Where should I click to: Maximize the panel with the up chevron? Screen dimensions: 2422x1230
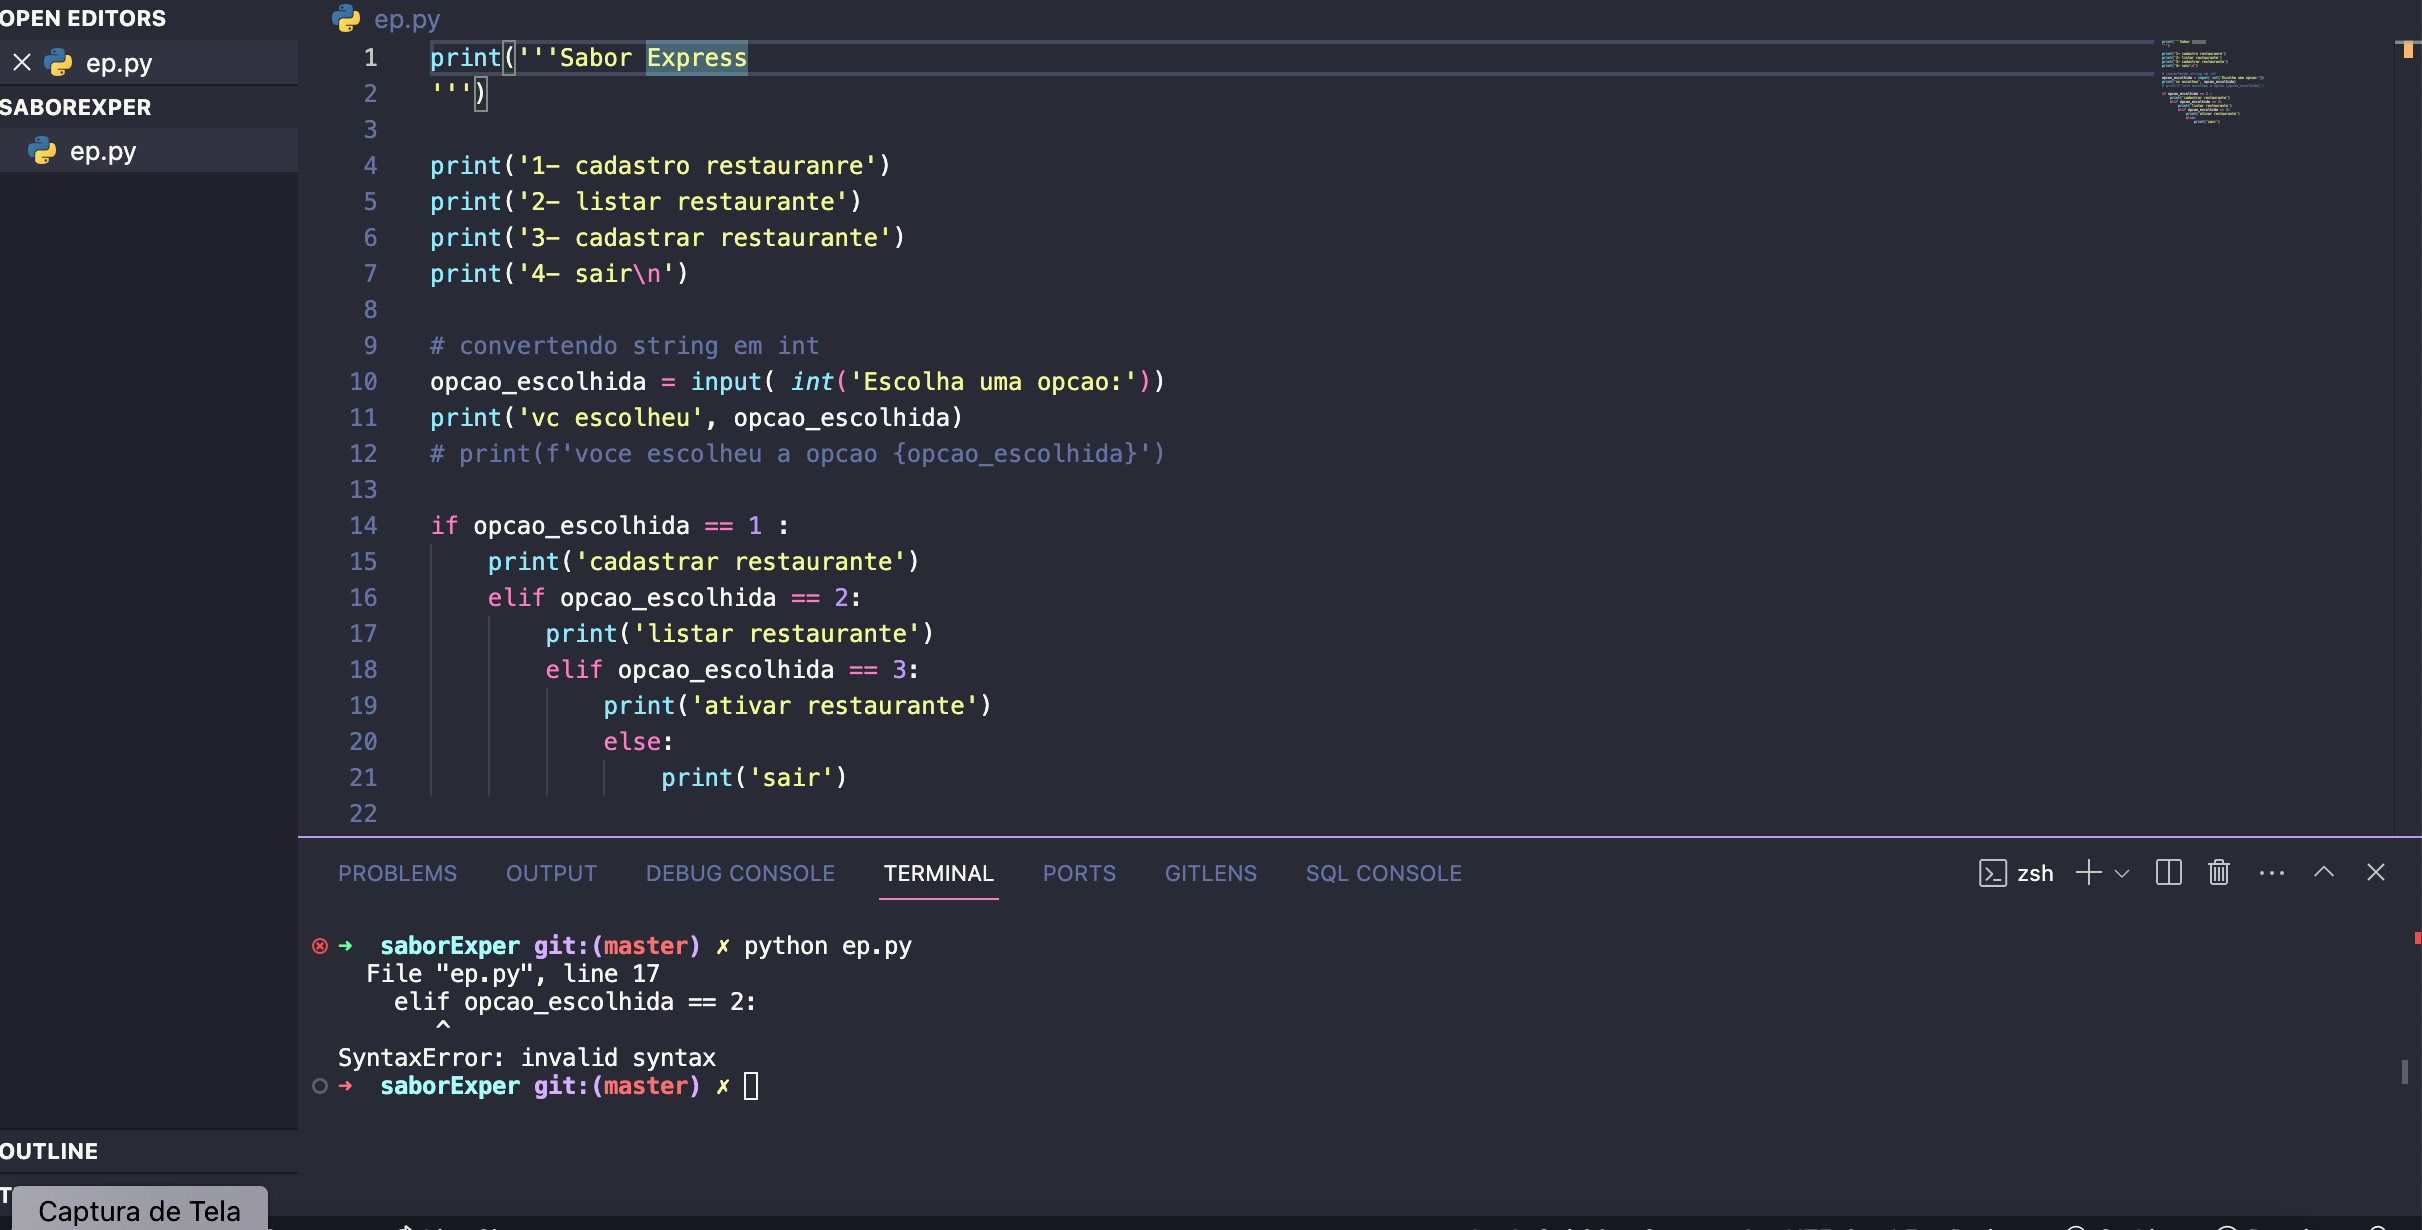(x=2324, y=872)
